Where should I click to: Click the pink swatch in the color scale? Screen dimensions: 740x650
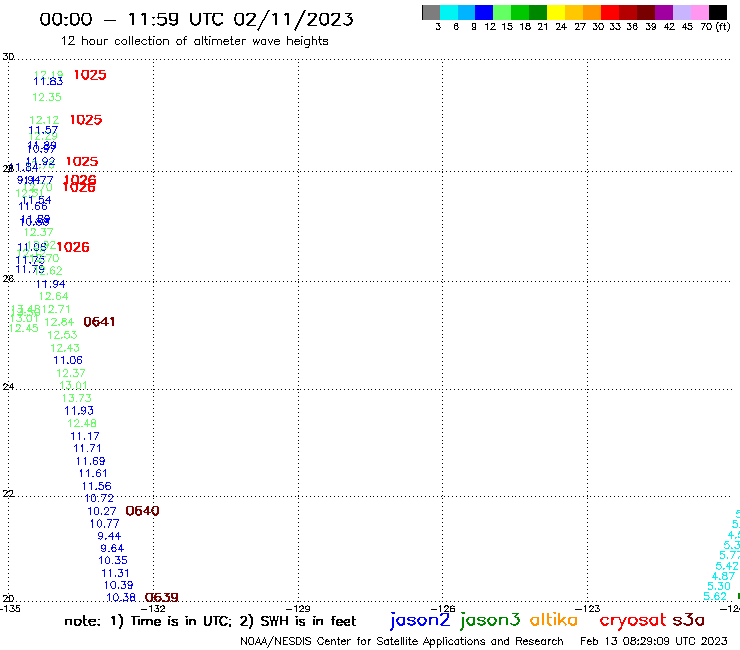[x=699, y=12]
